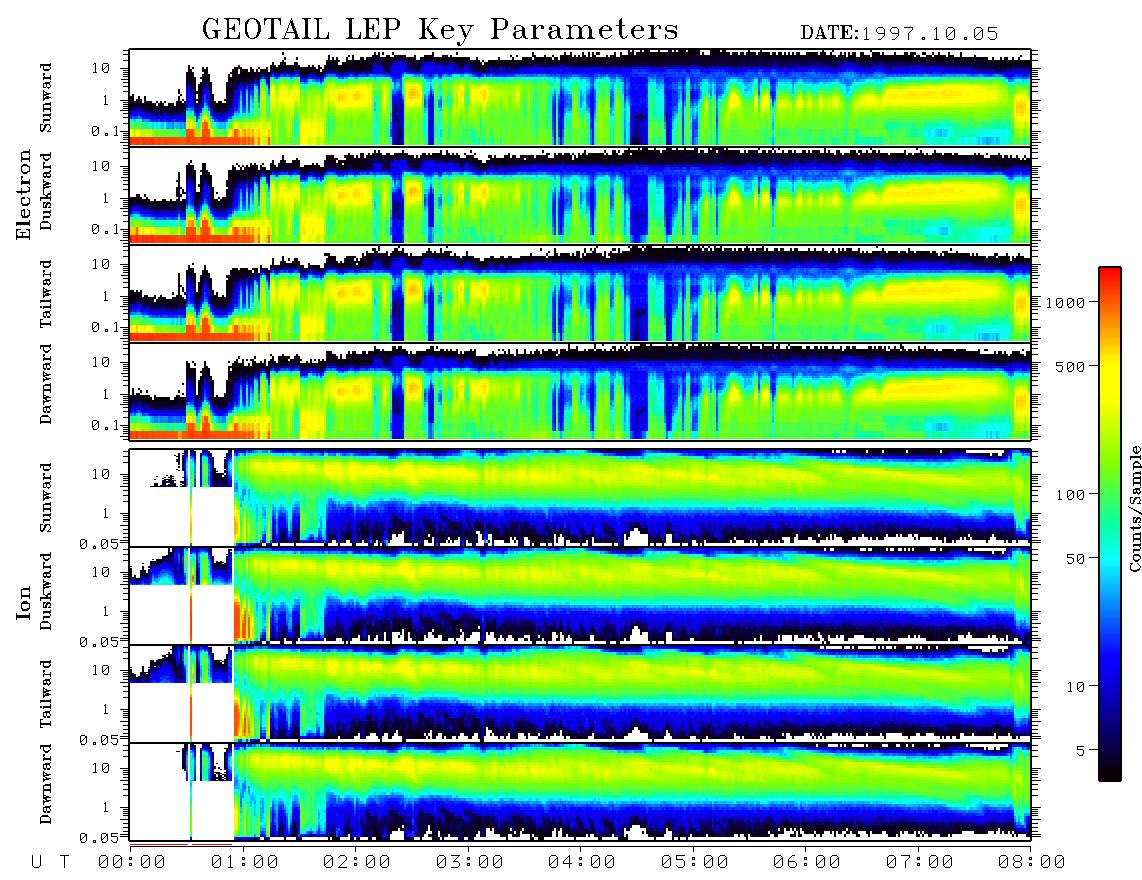
Task: Select the Electron Duskward panel label
Action: point(46,191)
